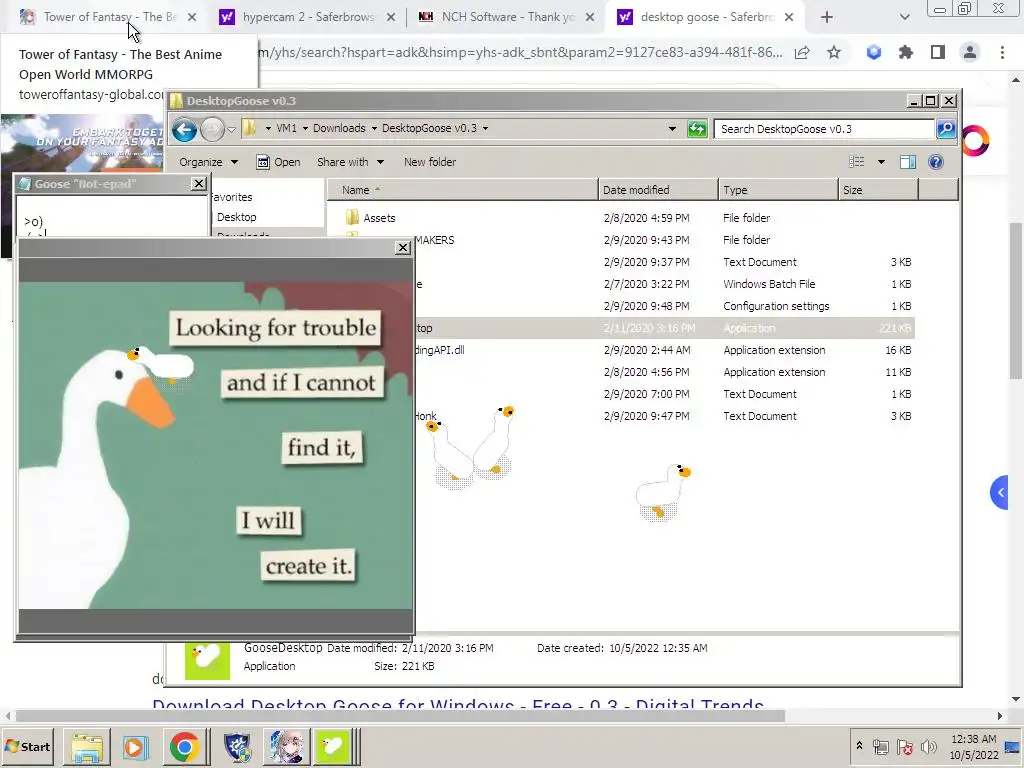
Task: Click Desktop in the Favorites pane
Action: (236, 217)
